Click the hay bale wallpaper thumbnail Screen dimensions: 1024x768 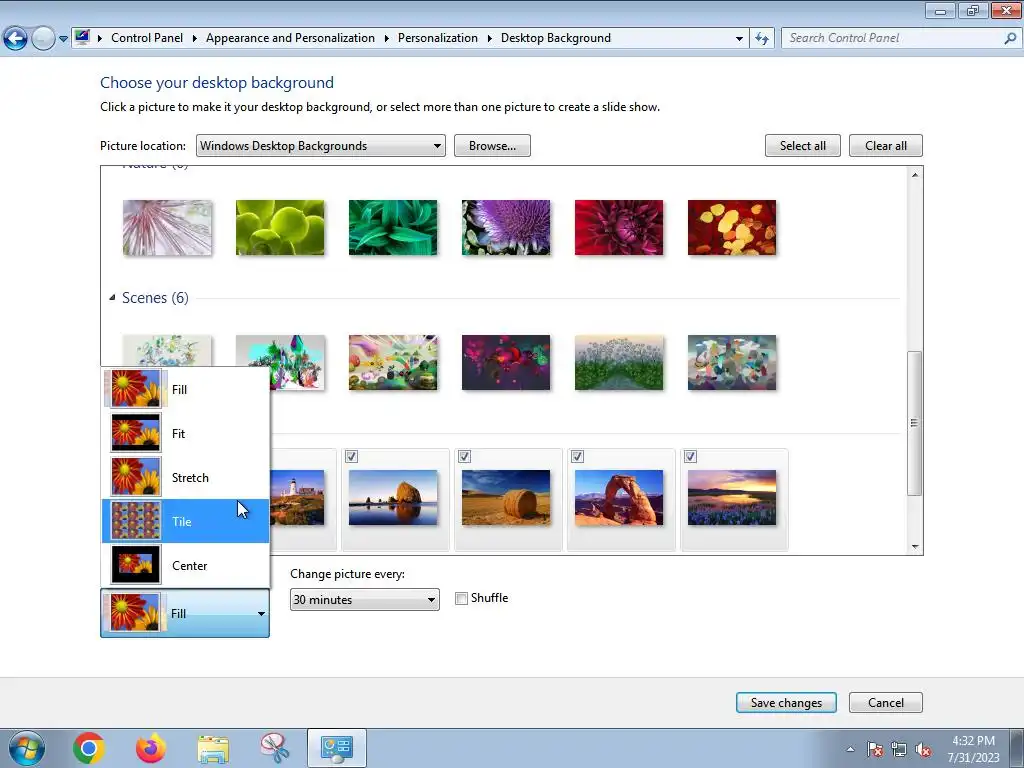pos(506,498)
